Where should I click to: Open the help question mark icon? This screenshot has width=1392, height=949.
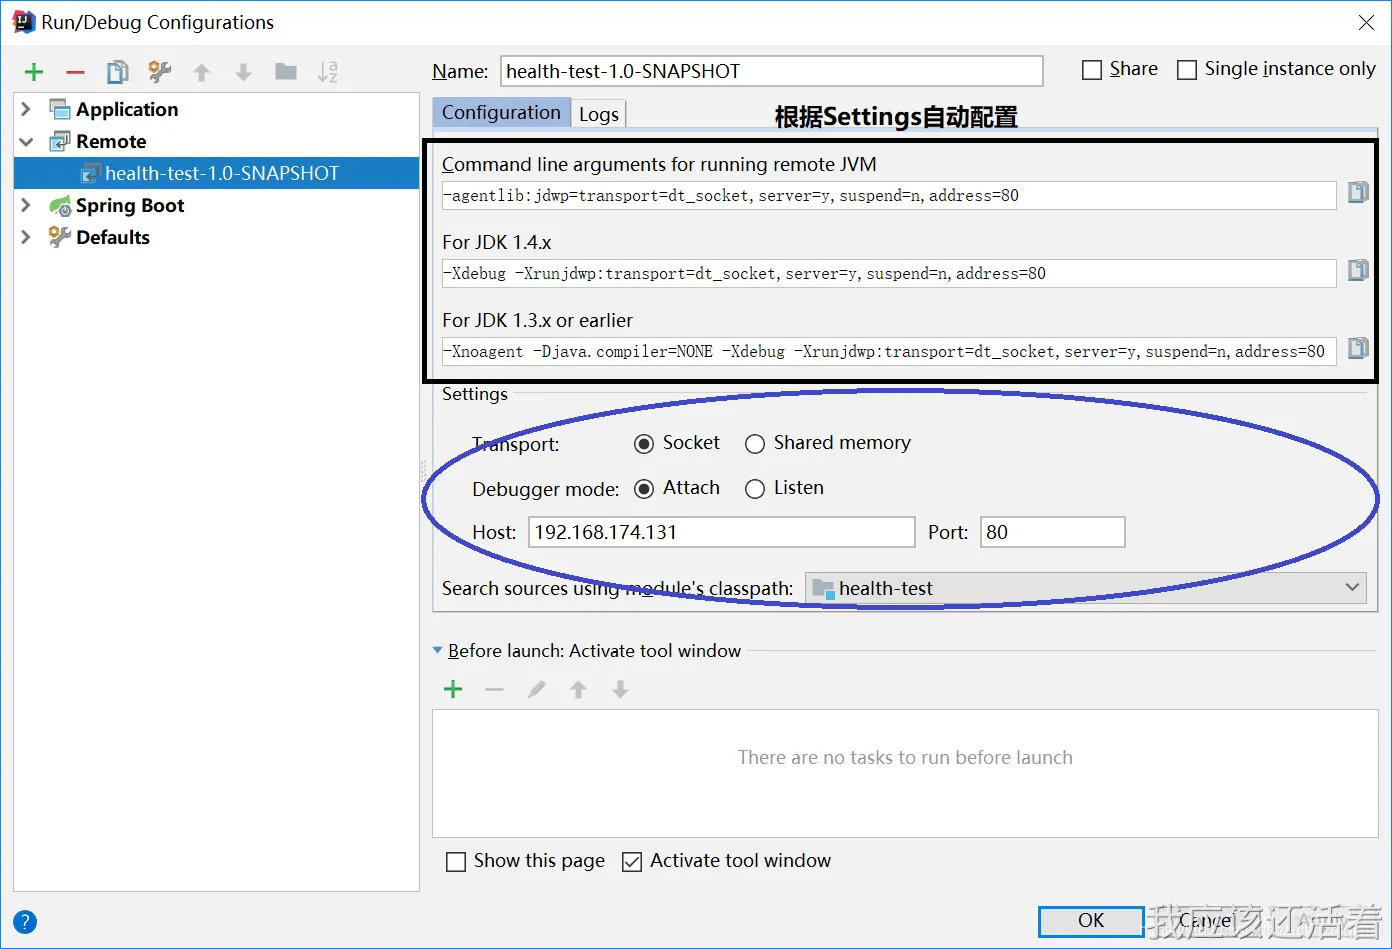pos(25,922)
